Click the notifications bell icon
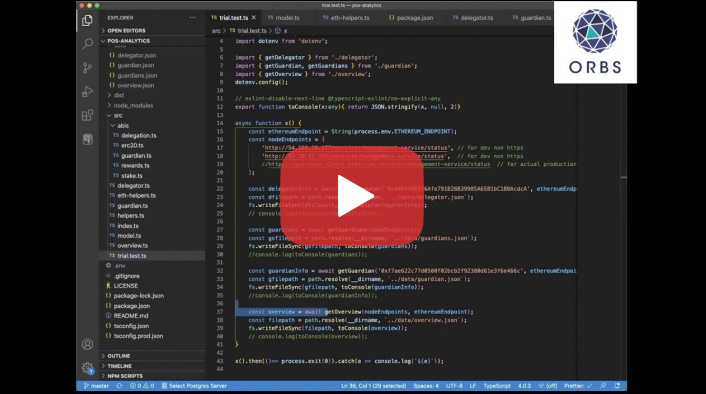The width and height of the screenshot is (706, 394). 617,386
